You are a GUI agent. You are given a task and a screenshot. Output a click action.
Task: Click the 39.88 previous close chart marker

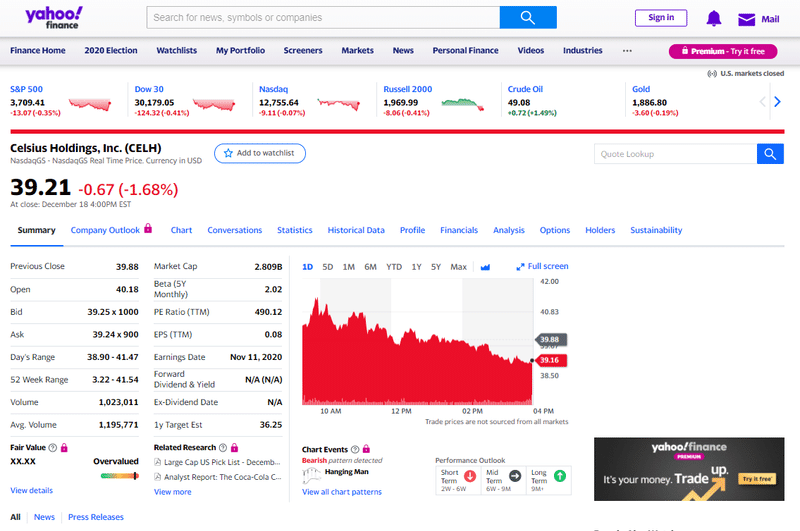[x=551, y=339]
